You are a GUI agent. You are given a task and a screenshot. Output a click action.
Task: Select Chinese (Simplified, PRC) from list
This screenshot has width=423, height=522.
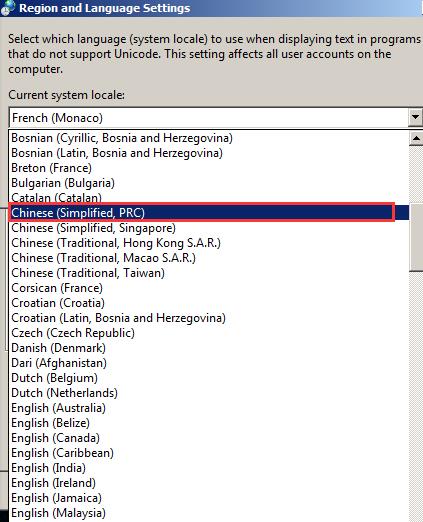pos(209,213)
